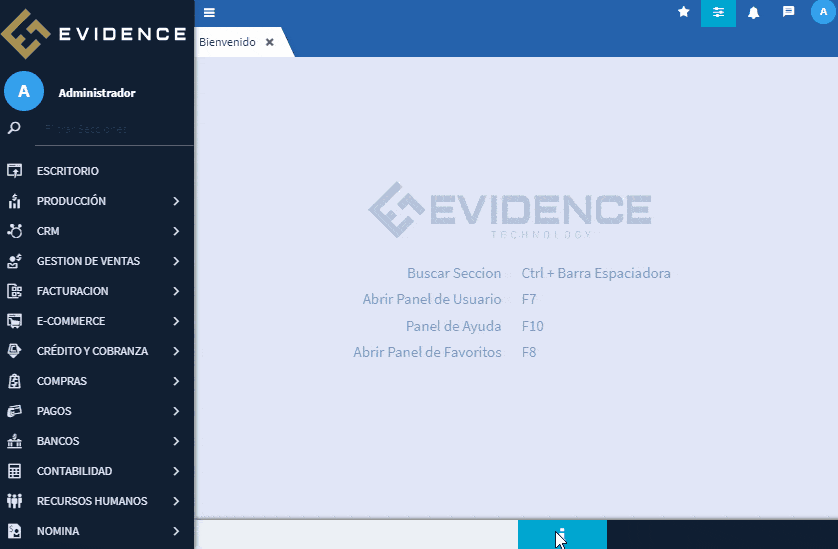Open the chat messages icon
The height and width of the screenshot is (549, 838).
pos(788,12)
